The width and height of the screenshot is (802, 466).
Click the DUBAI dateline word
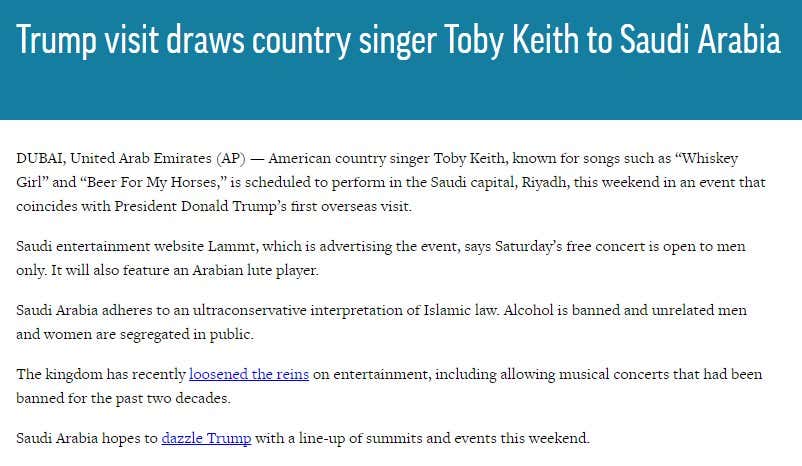click(x=40, y=159)
